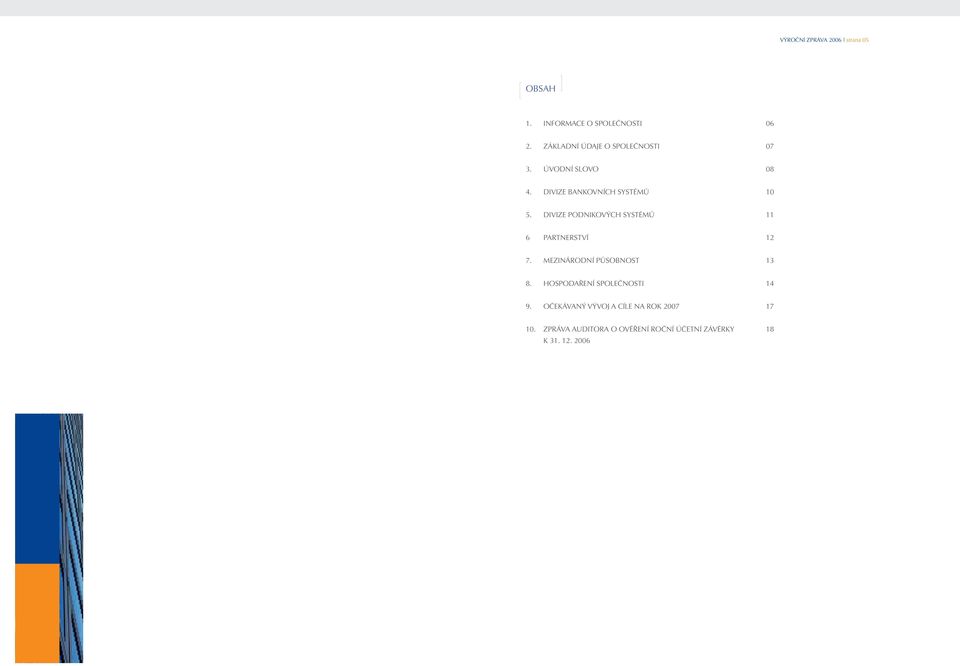The width and height of the screenshot is (960, 666).
Task: Click page number 17 beside Očekávaný vývoj
Action: point(770,306)
